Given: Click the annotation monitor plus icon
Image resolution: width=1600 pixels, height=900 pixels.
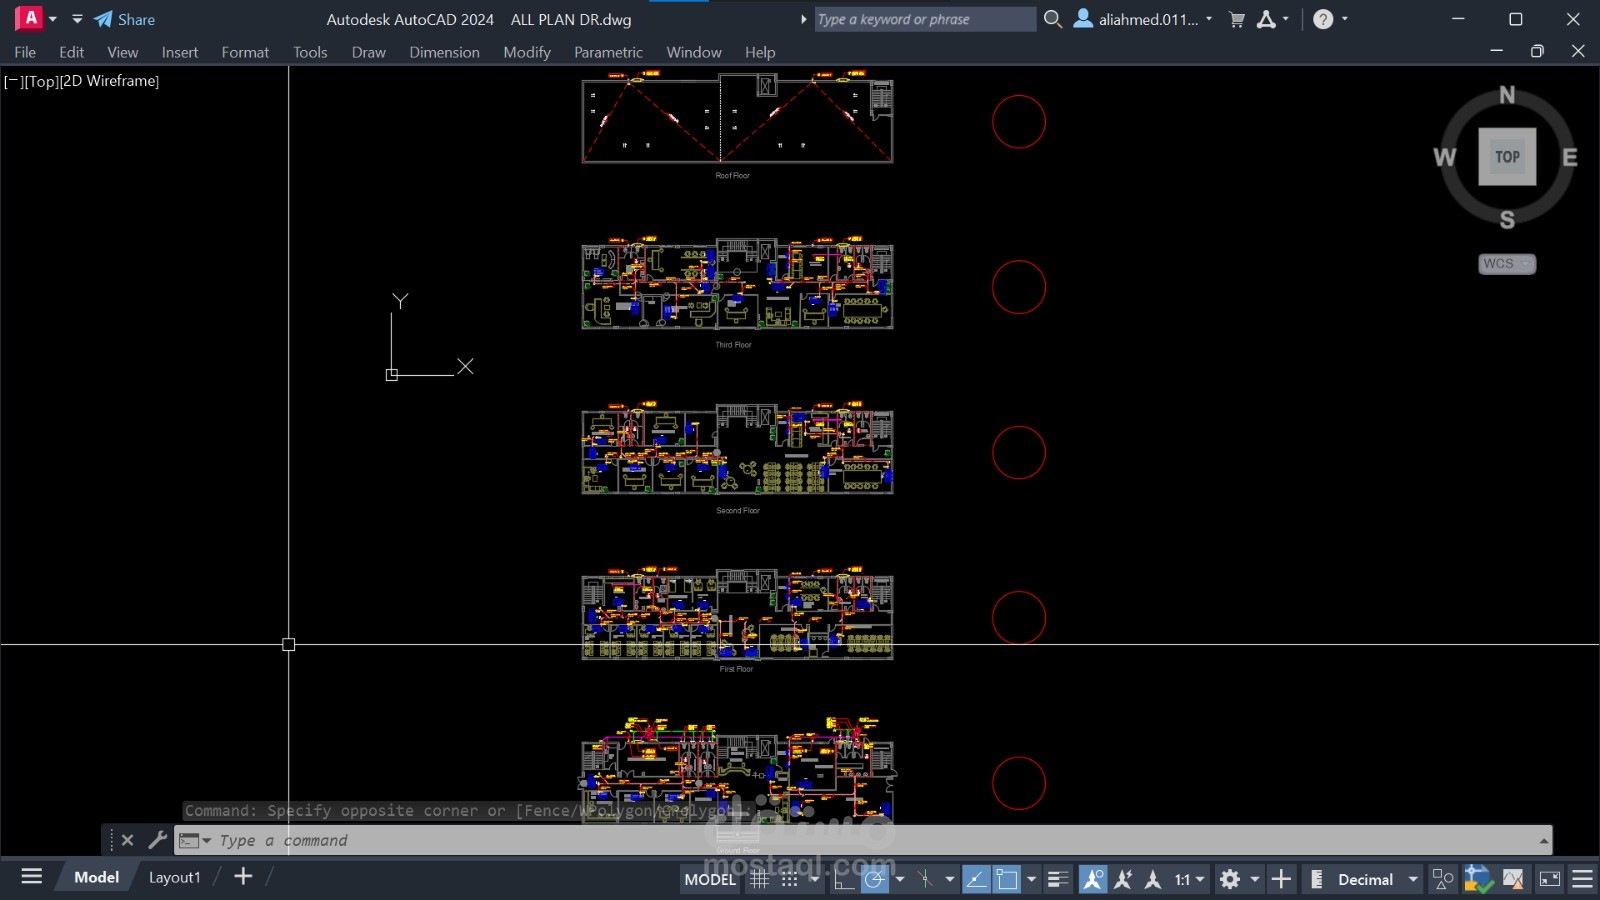Looking at the screenshot, I should point(1281,879).
